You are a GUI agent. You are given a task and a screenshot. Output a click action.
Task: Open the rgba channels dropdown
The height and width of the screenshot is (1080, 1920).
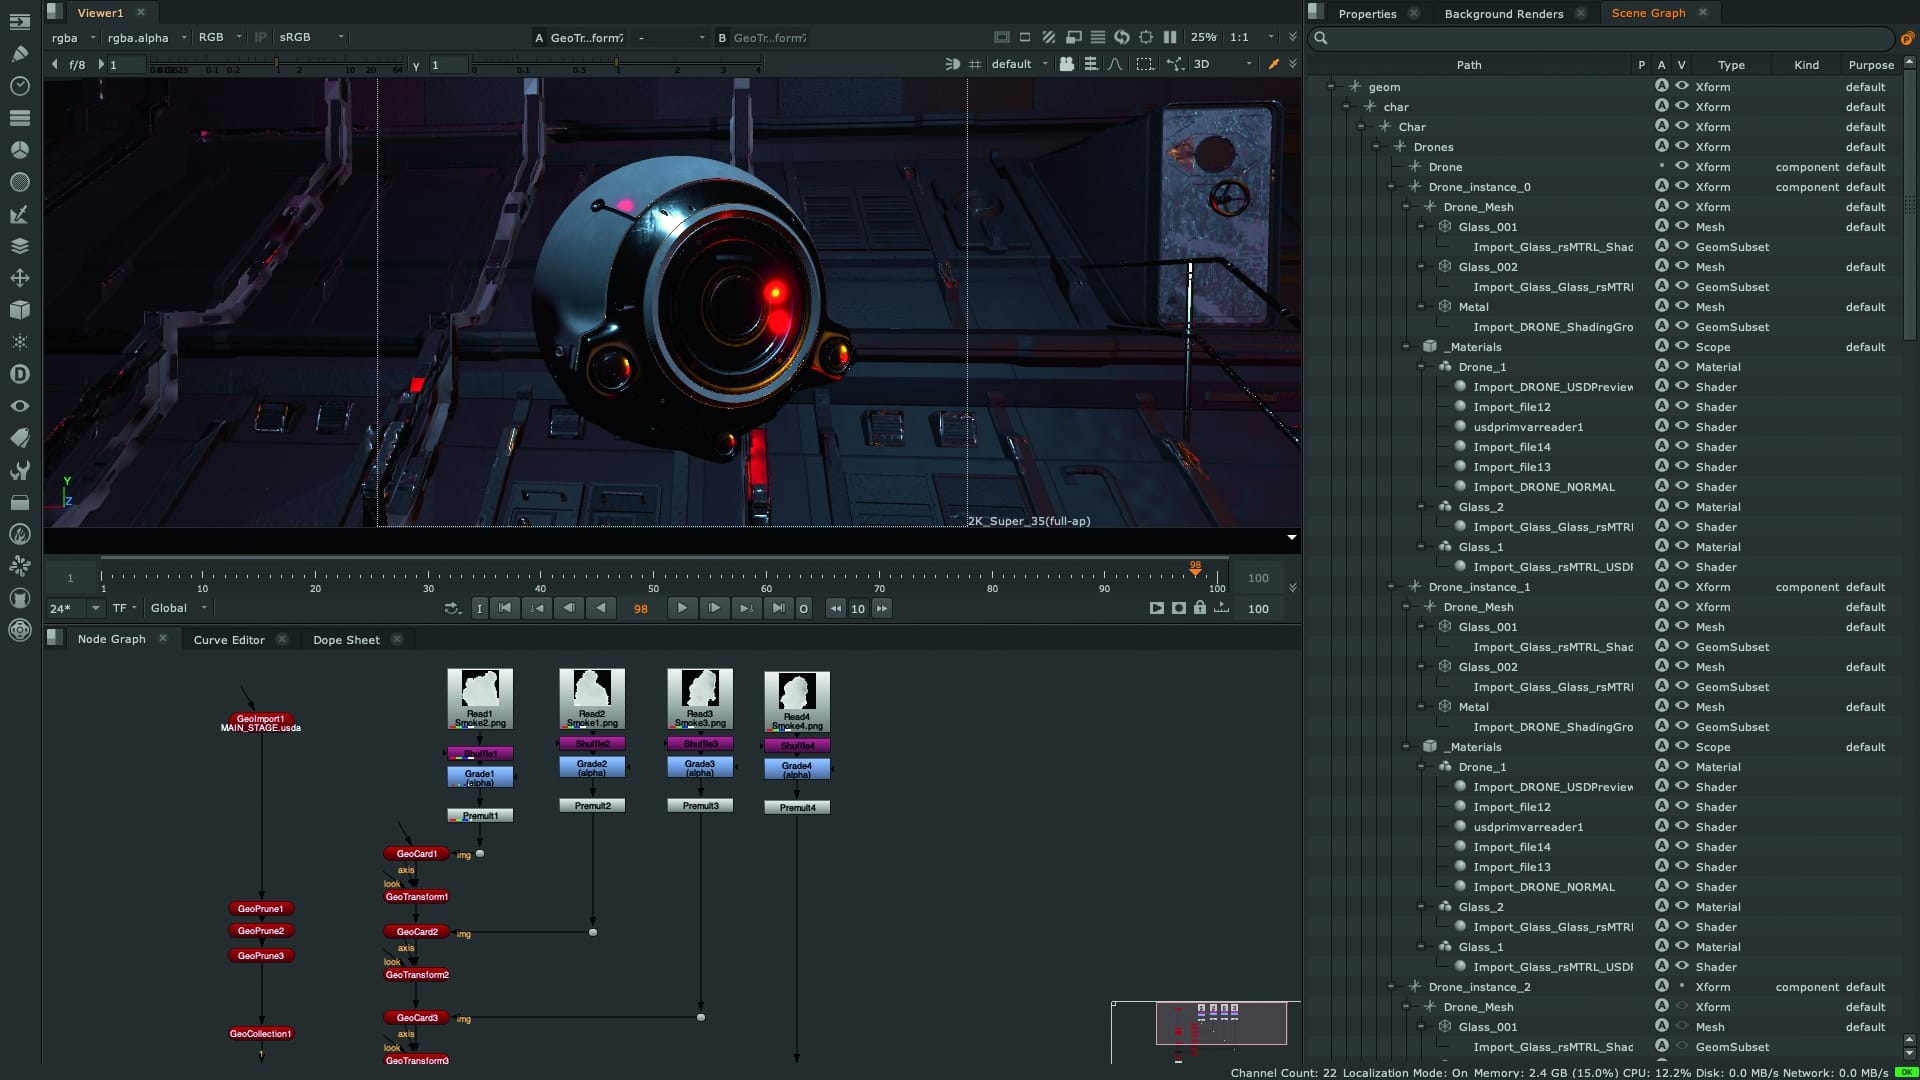70,38
